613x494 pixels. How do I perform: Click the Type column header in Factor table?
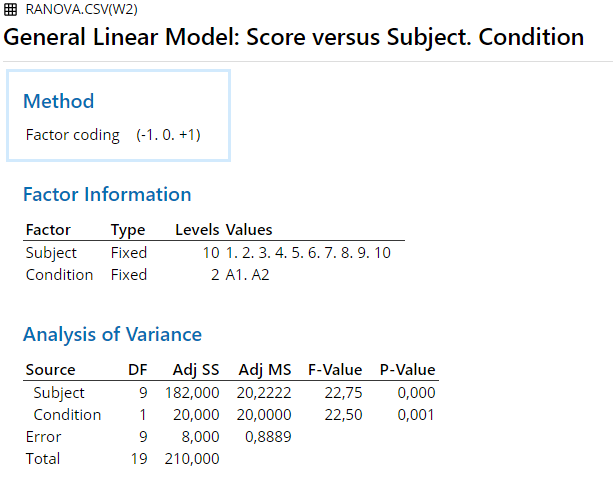pos(127,230)
